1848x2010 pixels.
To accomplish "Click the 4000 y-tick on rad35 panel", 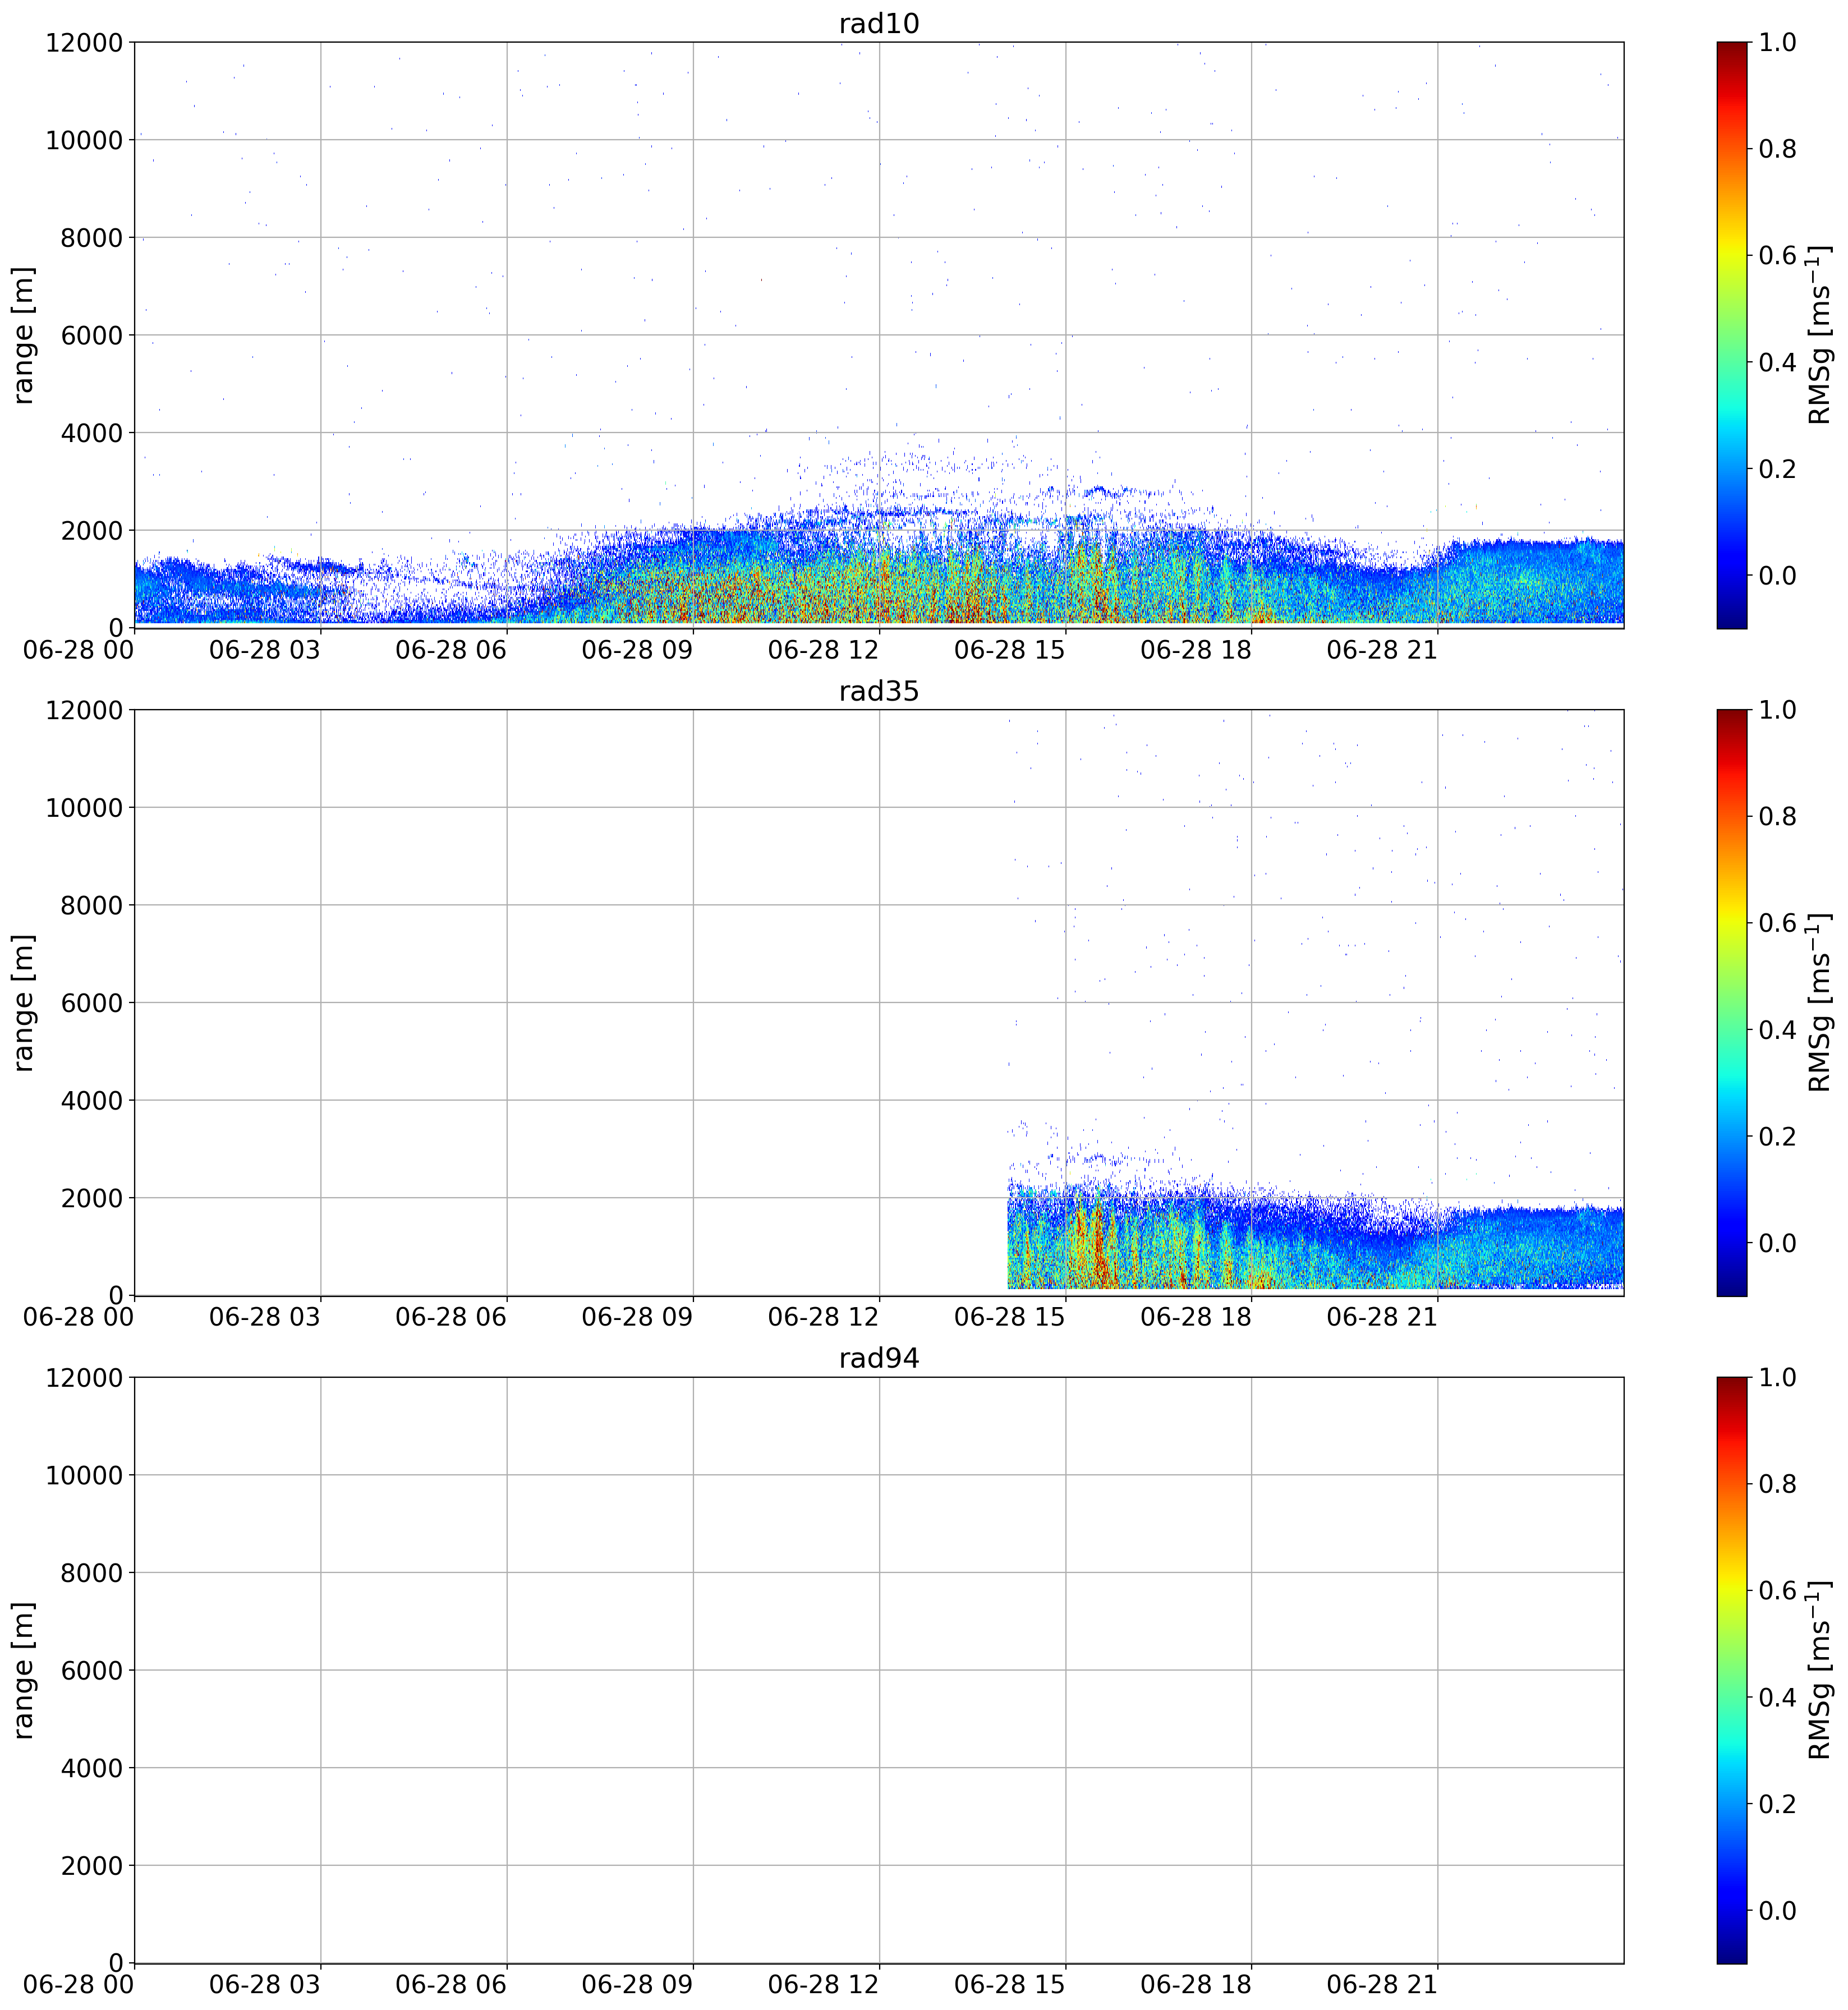I will pyautogui.click(x=91, y=1100).
